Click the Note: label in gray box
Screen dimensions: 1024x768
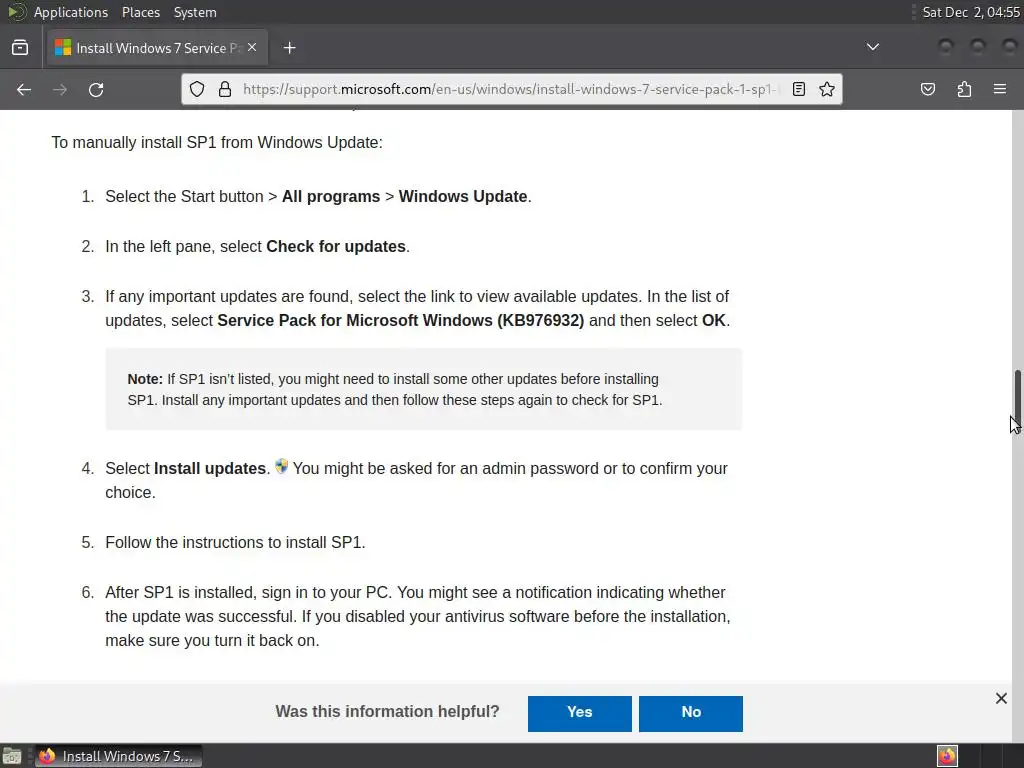pos(145,379)
